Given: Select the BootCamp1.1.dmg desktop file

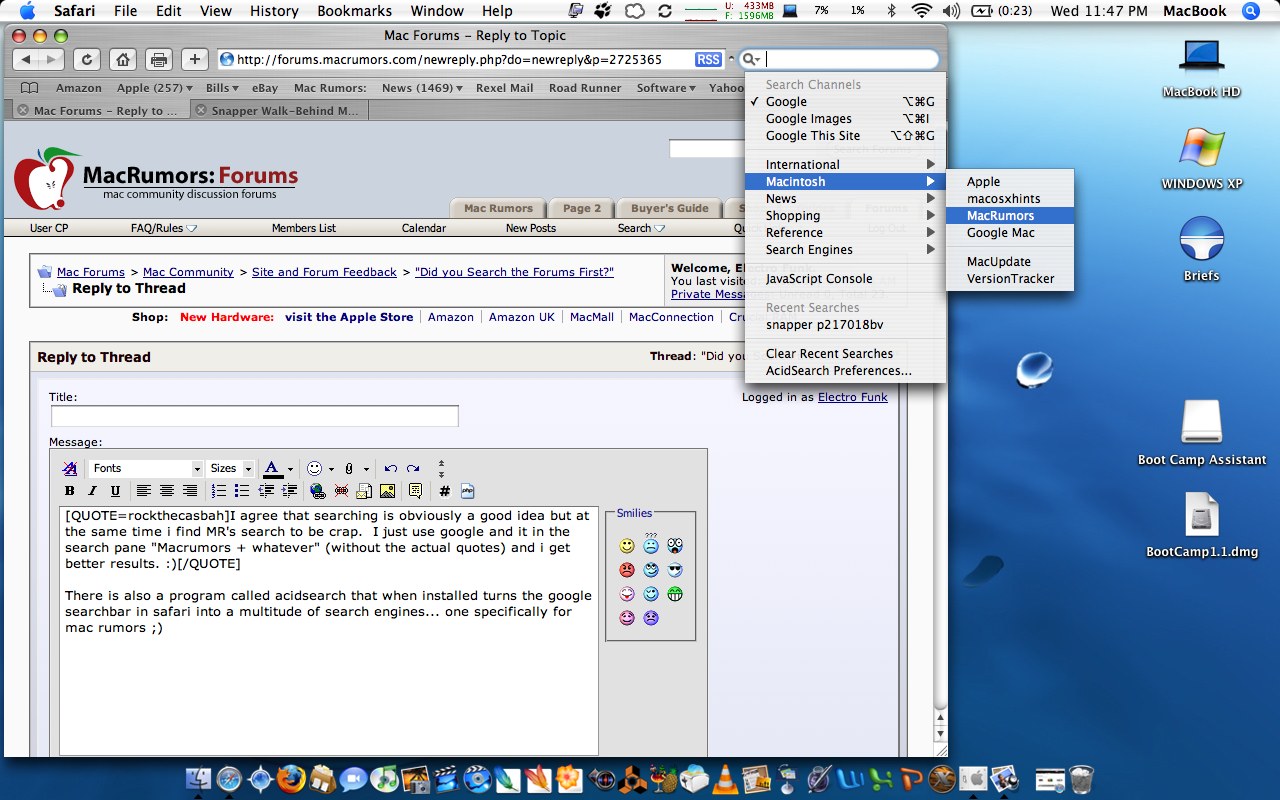Looking at the screenshot, I should (1202, 525).
